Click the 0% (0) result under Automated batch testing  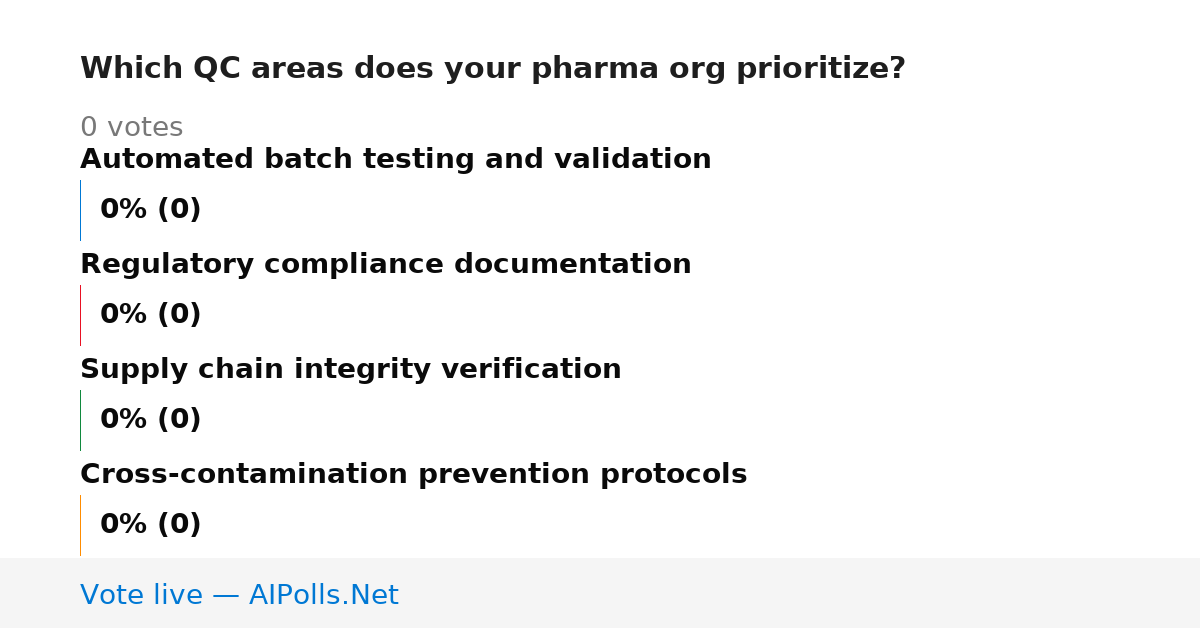click(x=150, y=210)
